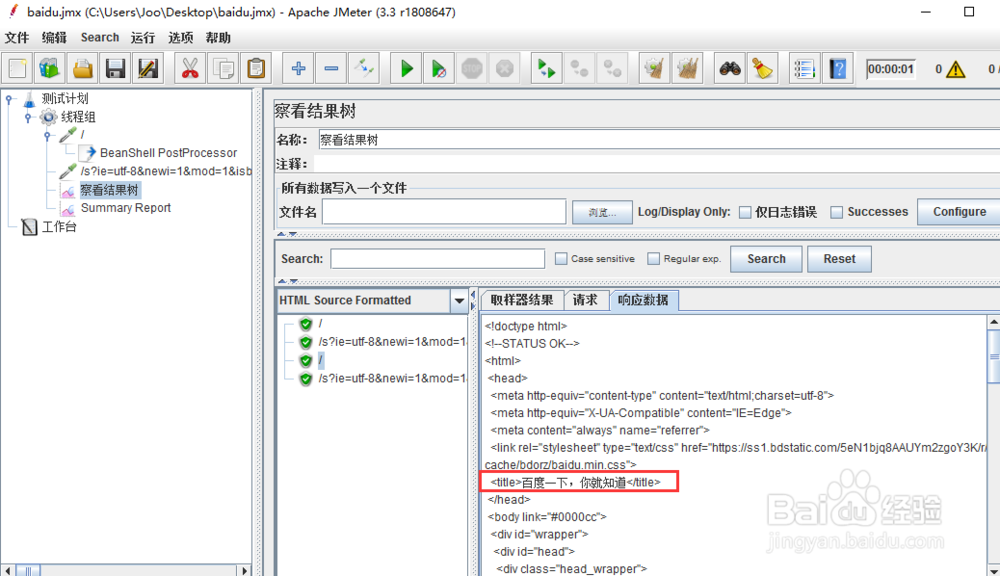The image size is (1000, 576).
Task: Click the Configure button
Action: pyautogui.click(x=958, y=211)
